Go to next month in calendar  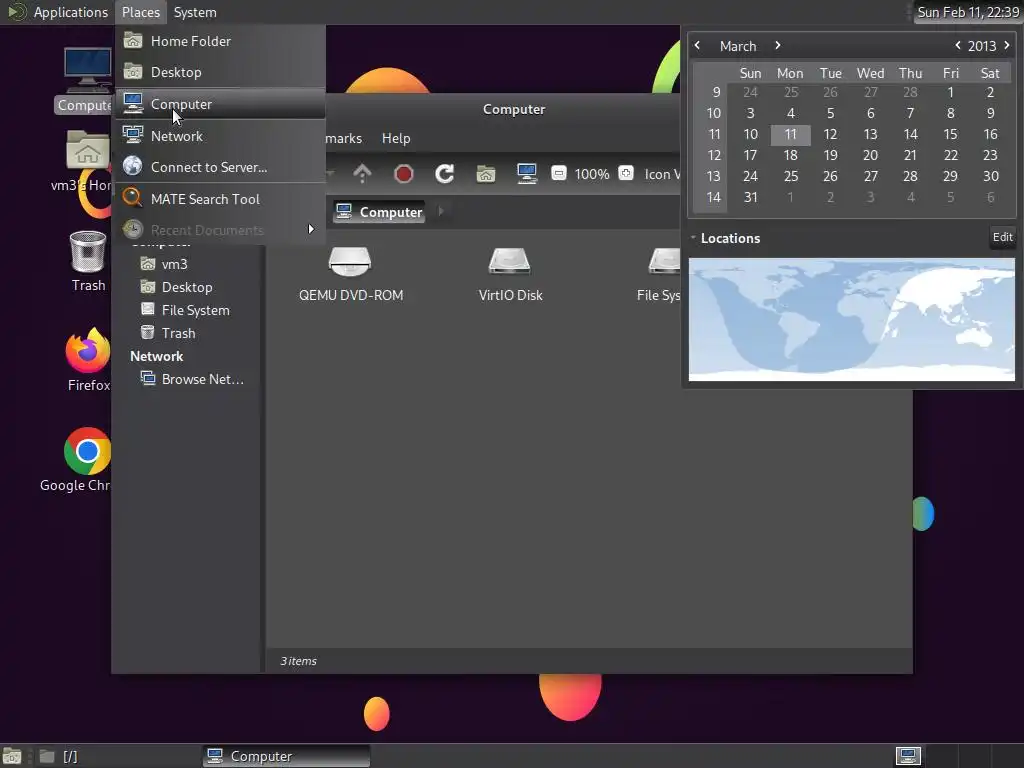click(x=777, y=46)
